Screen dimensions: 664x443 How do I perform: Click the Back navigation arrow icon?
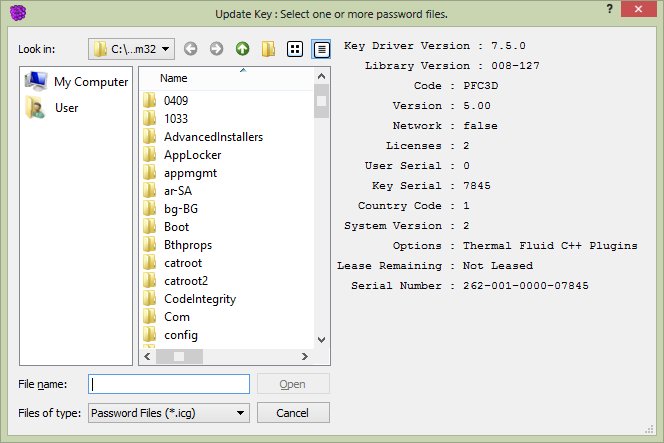pyautogui.click(x=191, y=49)
